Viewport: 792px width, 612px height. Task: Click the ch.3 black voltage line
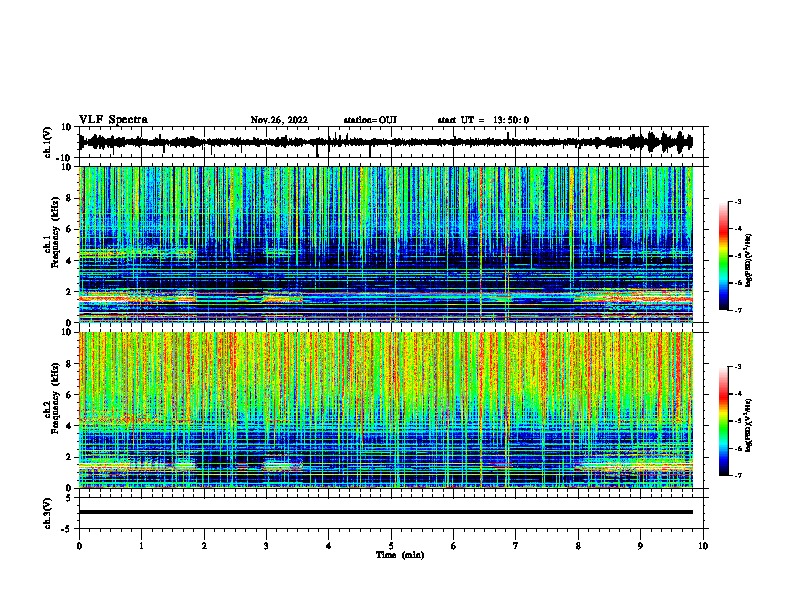[x=386, y=512]
